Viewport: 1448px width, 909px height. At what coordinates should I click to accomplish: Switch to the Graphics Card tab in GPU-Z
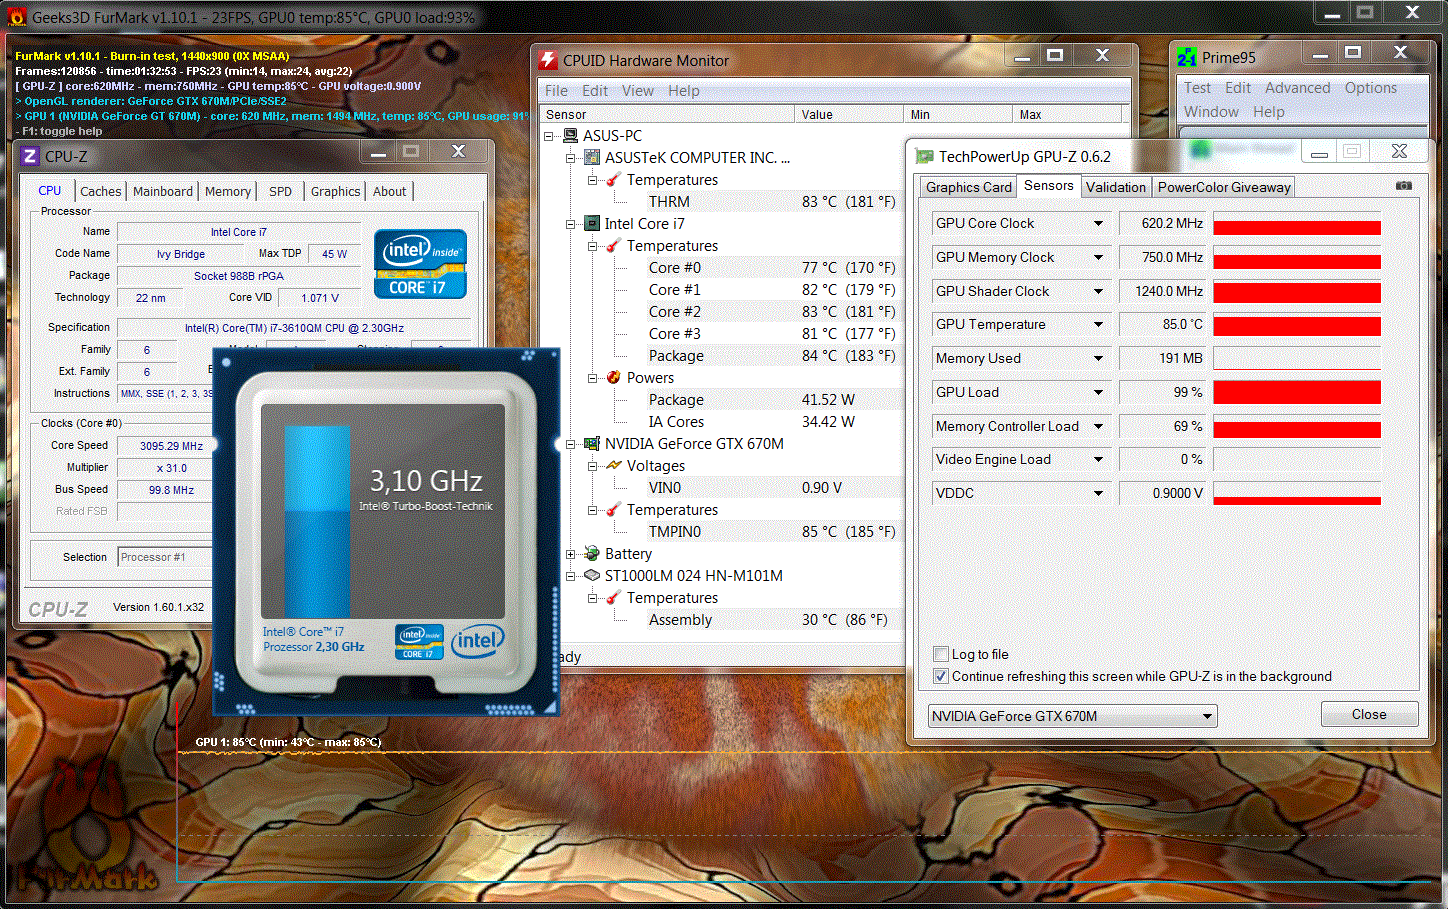(x=968, y=187)
